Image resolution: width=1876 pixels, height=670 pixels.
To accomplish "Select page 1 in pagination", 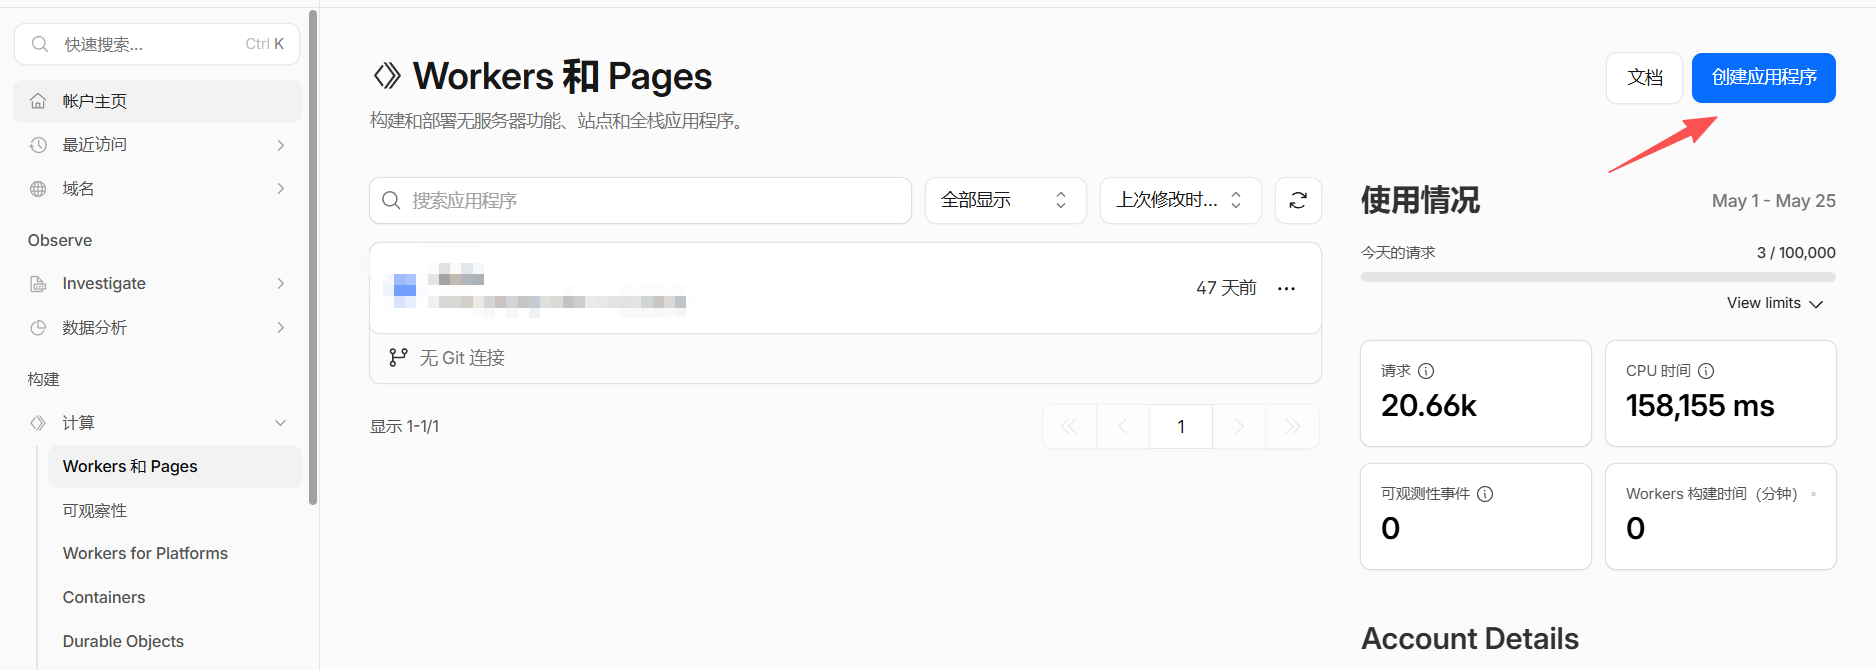I will 1181,427.
